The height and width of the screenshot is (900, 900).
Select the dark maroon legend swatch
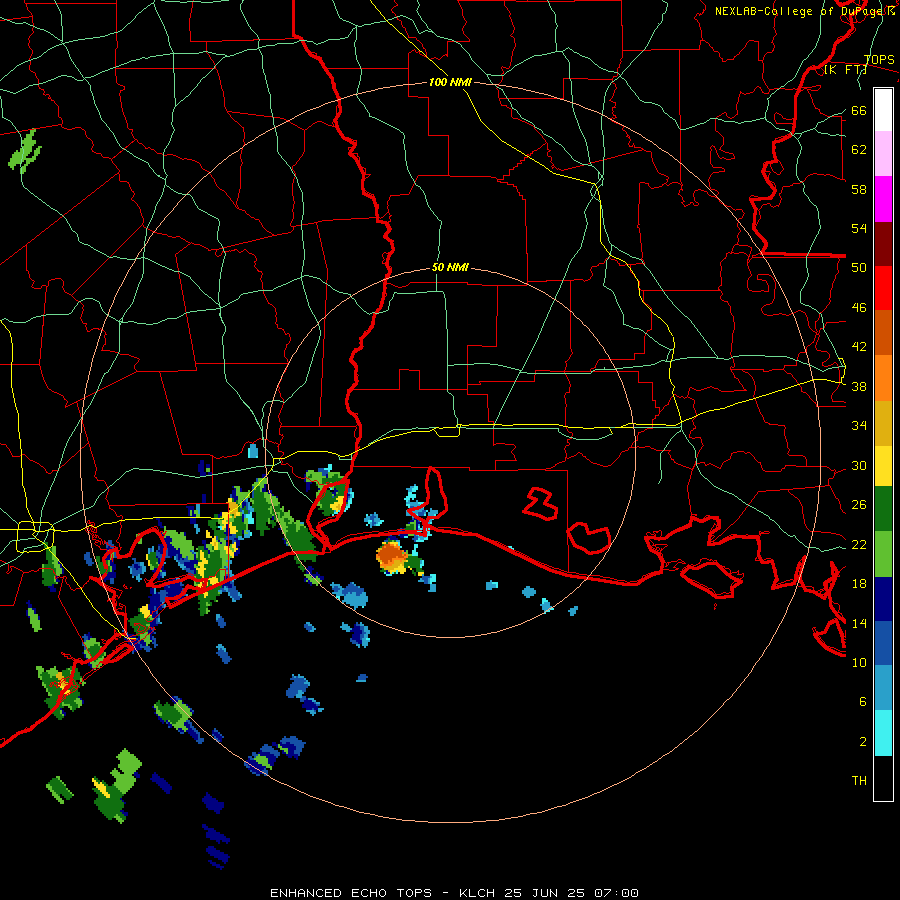883,243
